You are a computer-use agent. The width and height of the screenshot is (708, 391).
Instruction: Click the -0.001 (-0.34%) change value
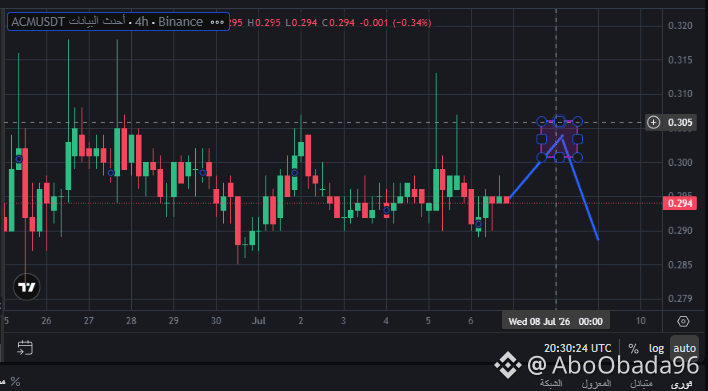(x=396, y=22)
